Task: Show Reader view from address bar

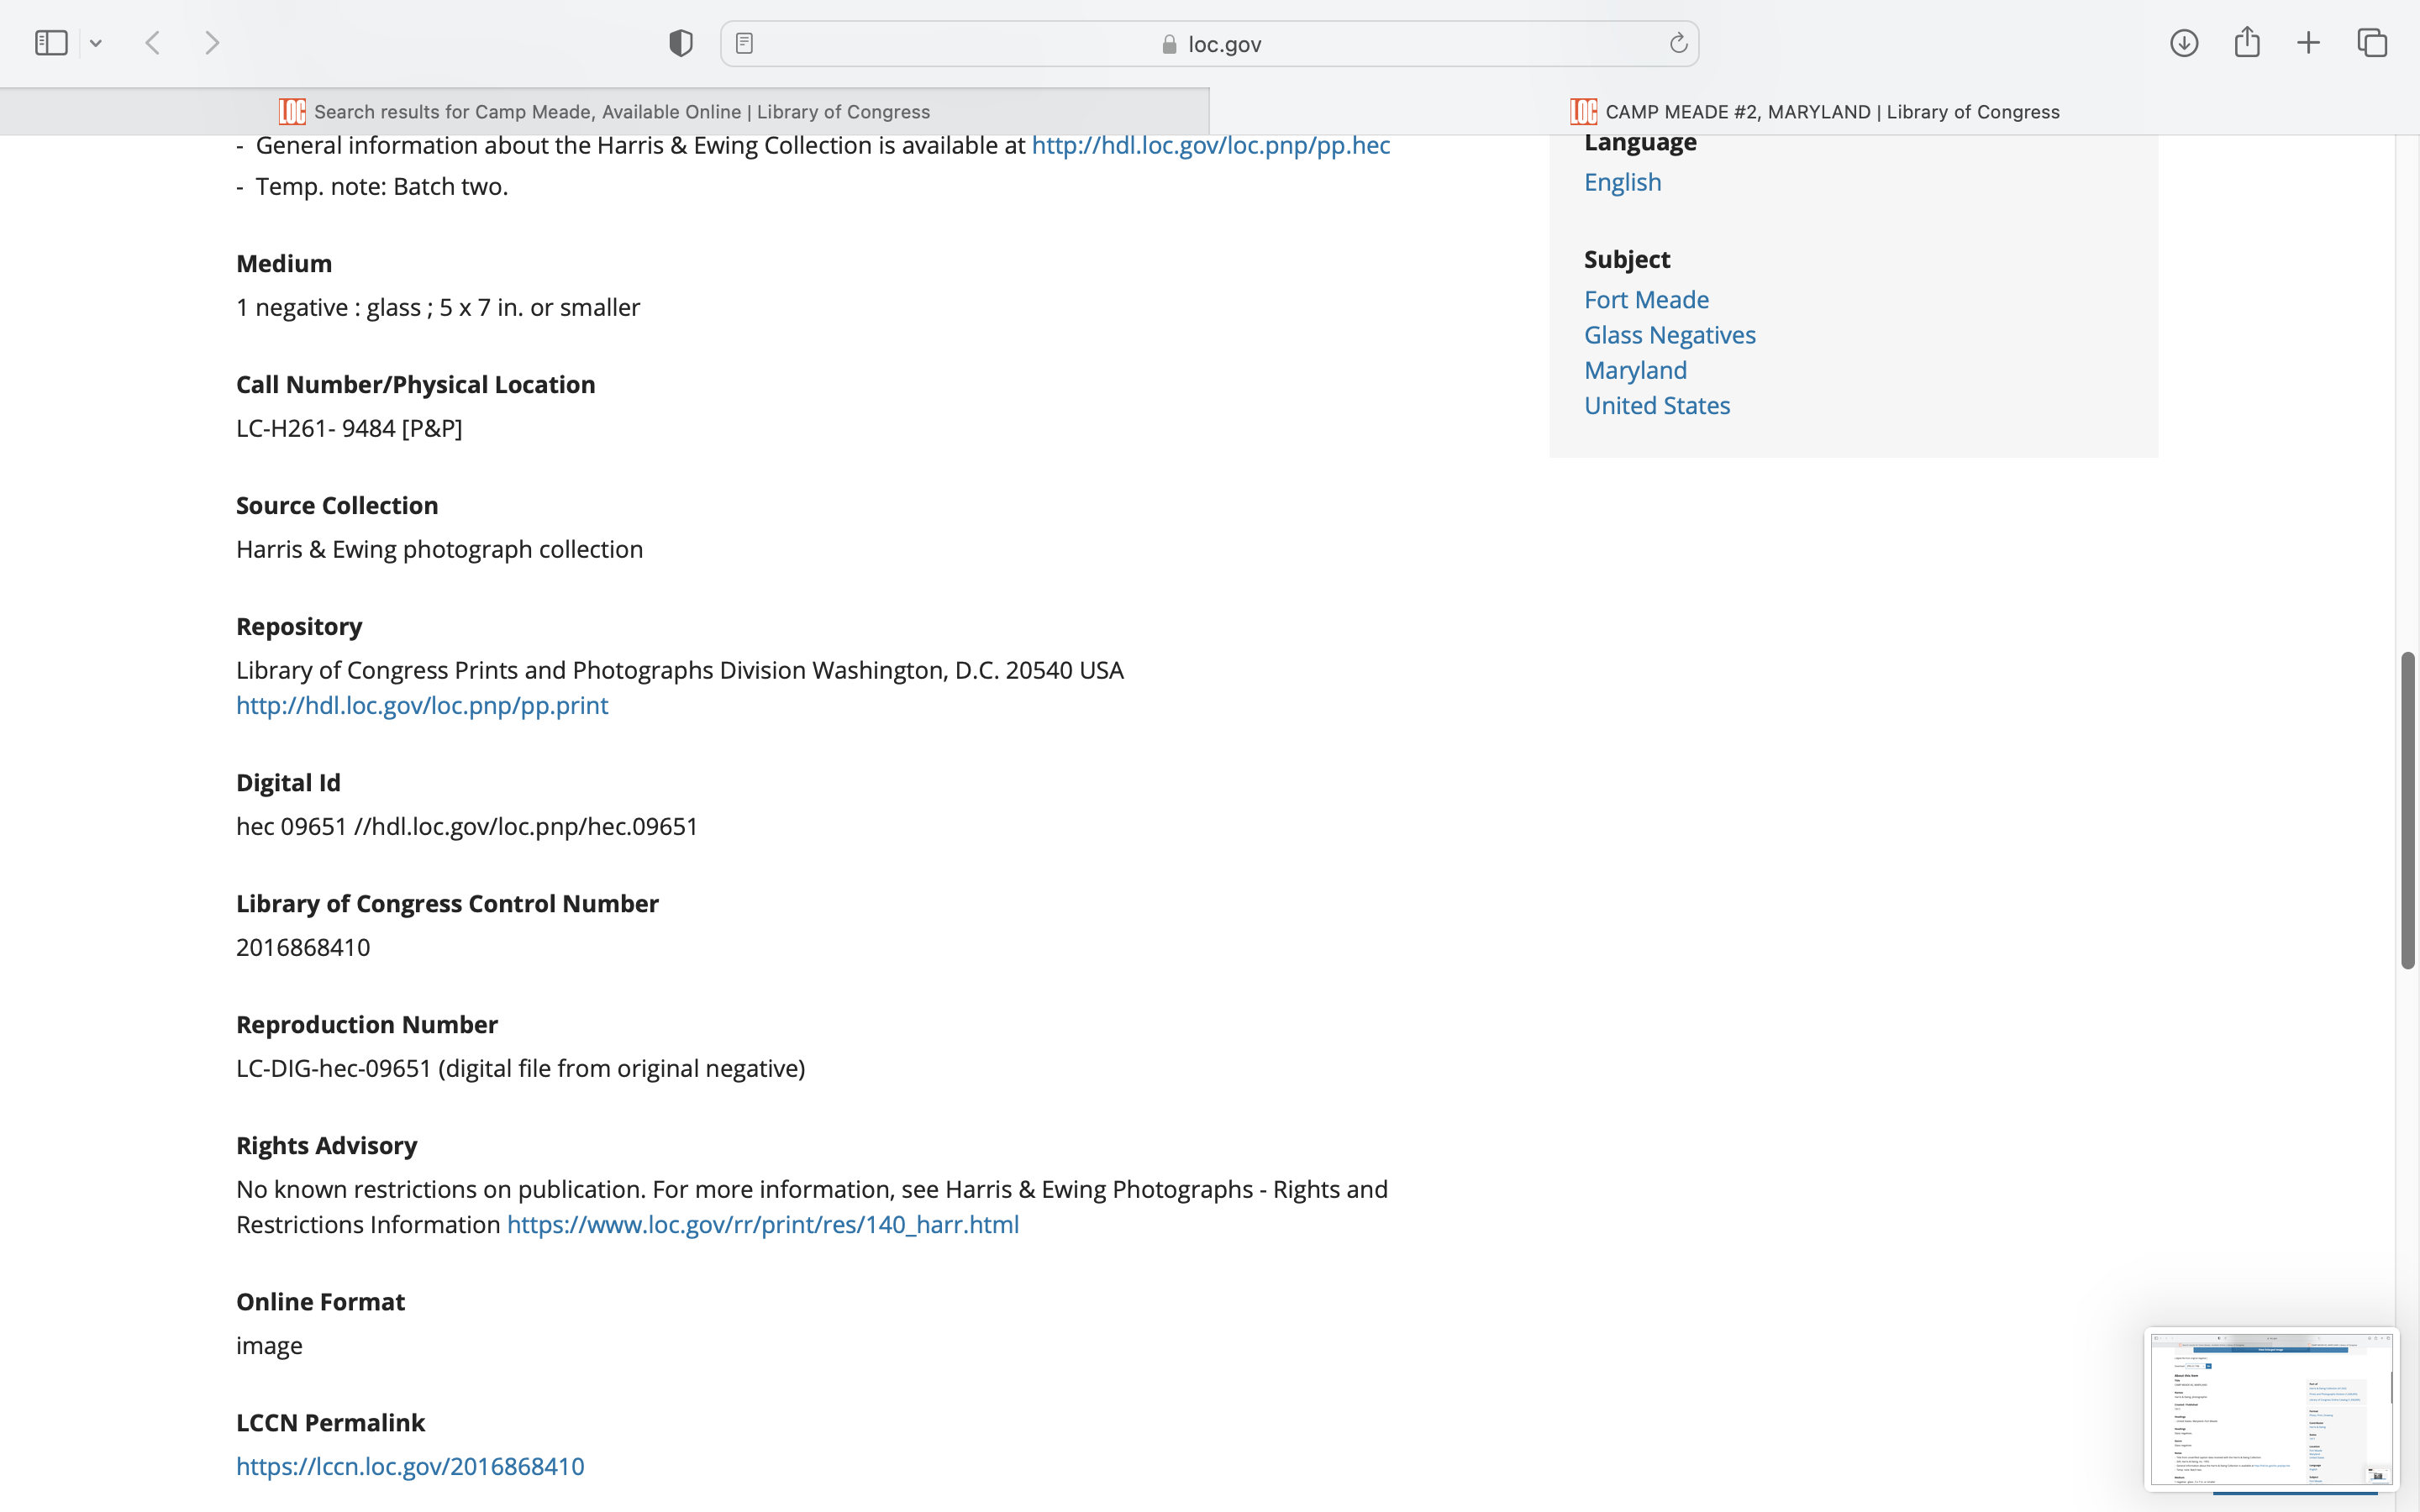Action: pos(744,43)
